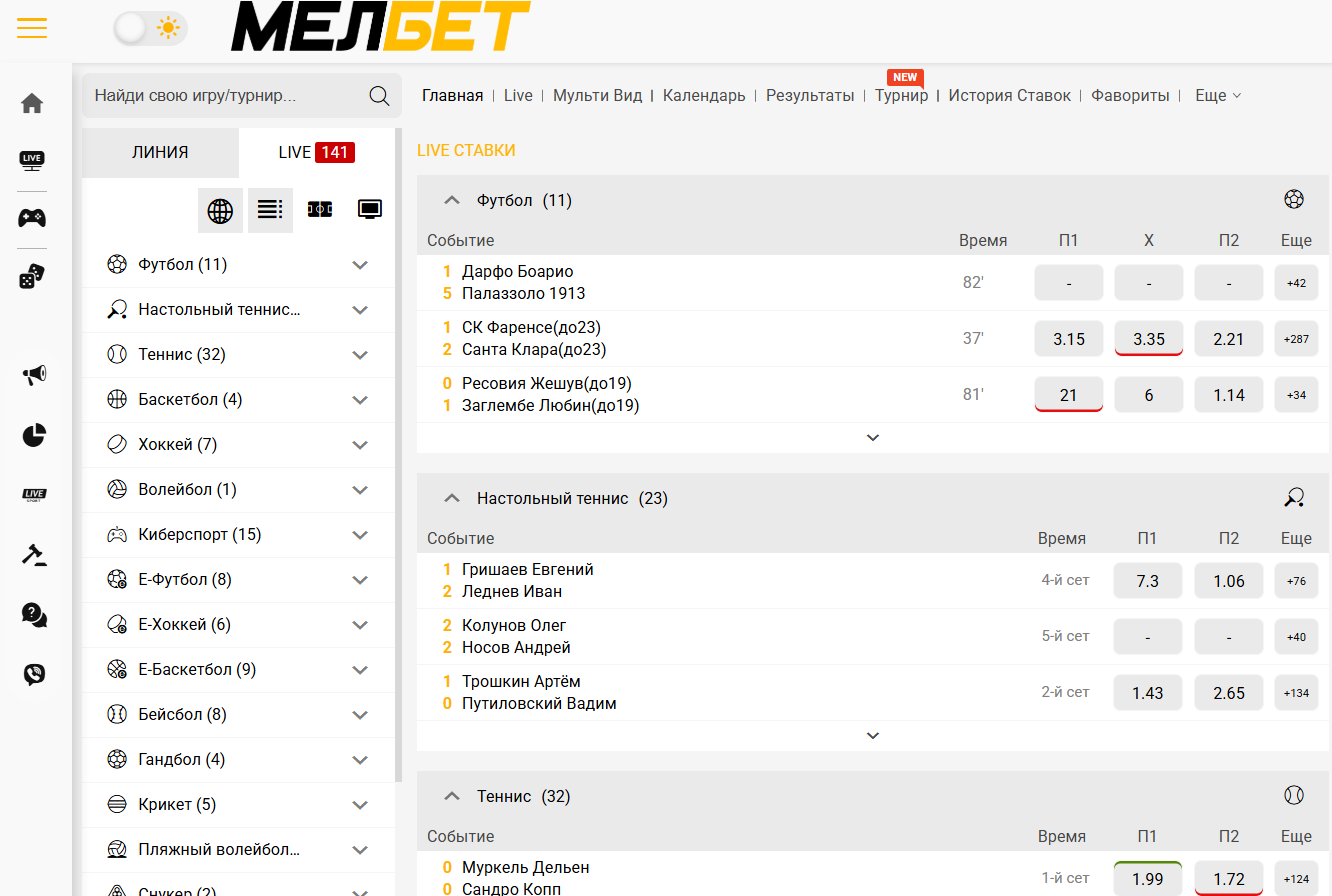Expand Настольный теннис in the sidebar
This screenshot has width=1332, height=896.
pos(360,310)
